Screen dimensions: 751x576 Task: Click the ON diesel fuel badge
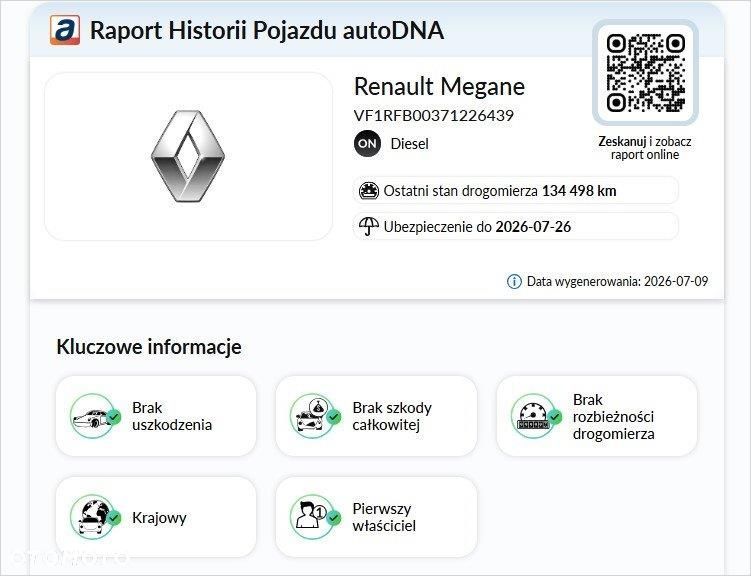367,144
